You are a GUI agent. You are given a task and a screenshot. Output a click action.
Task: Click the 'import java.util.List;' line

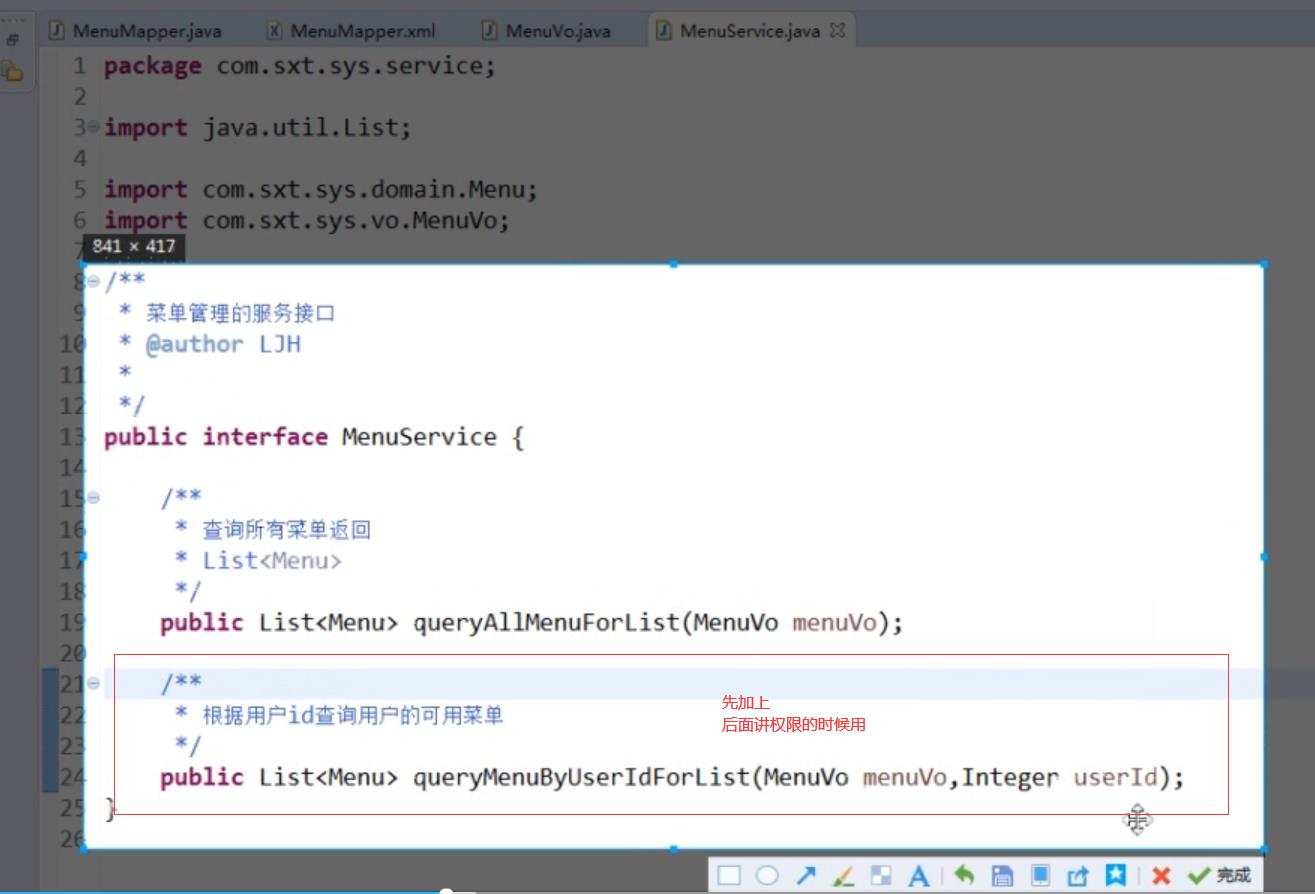coord(258,128)
